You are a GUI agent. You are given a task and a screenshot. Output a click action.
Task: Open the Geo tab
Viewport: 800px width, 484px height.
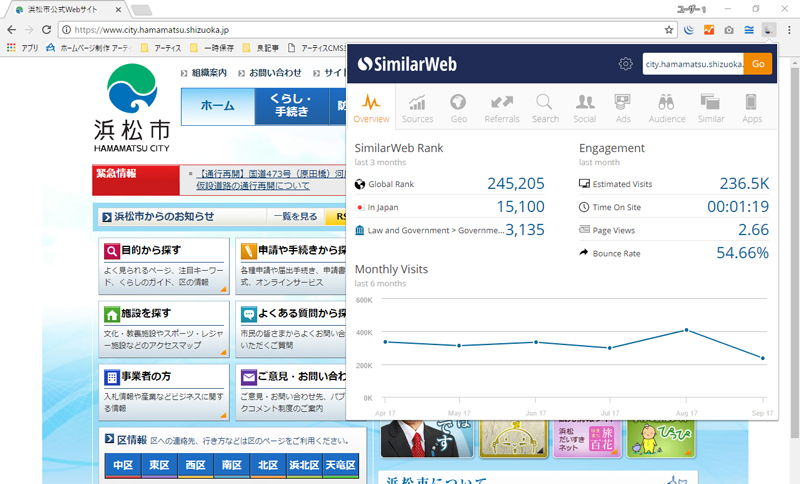[x=458, y=109]
